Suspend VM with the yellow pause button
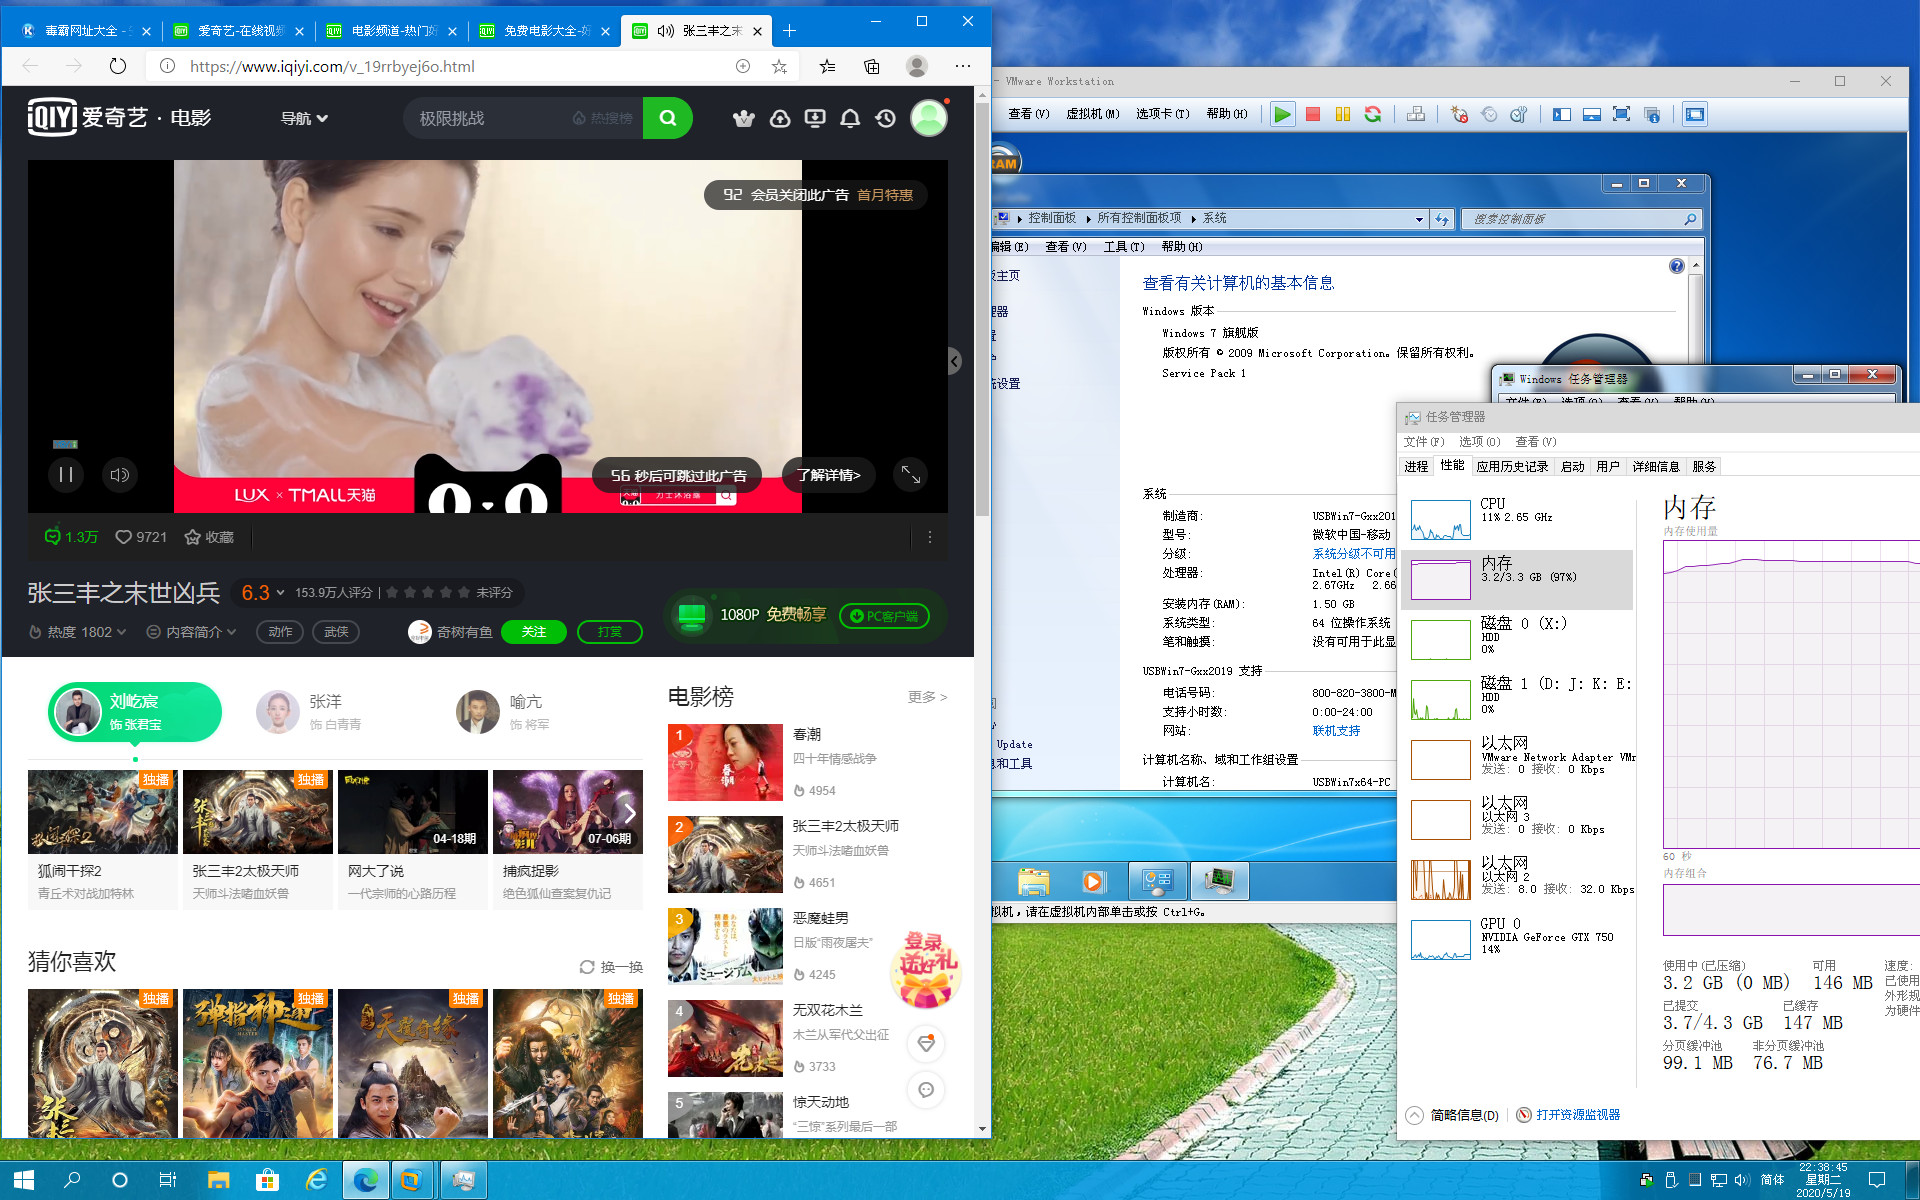Viewport: 1920px width, 1200px height. point(1343,114)
